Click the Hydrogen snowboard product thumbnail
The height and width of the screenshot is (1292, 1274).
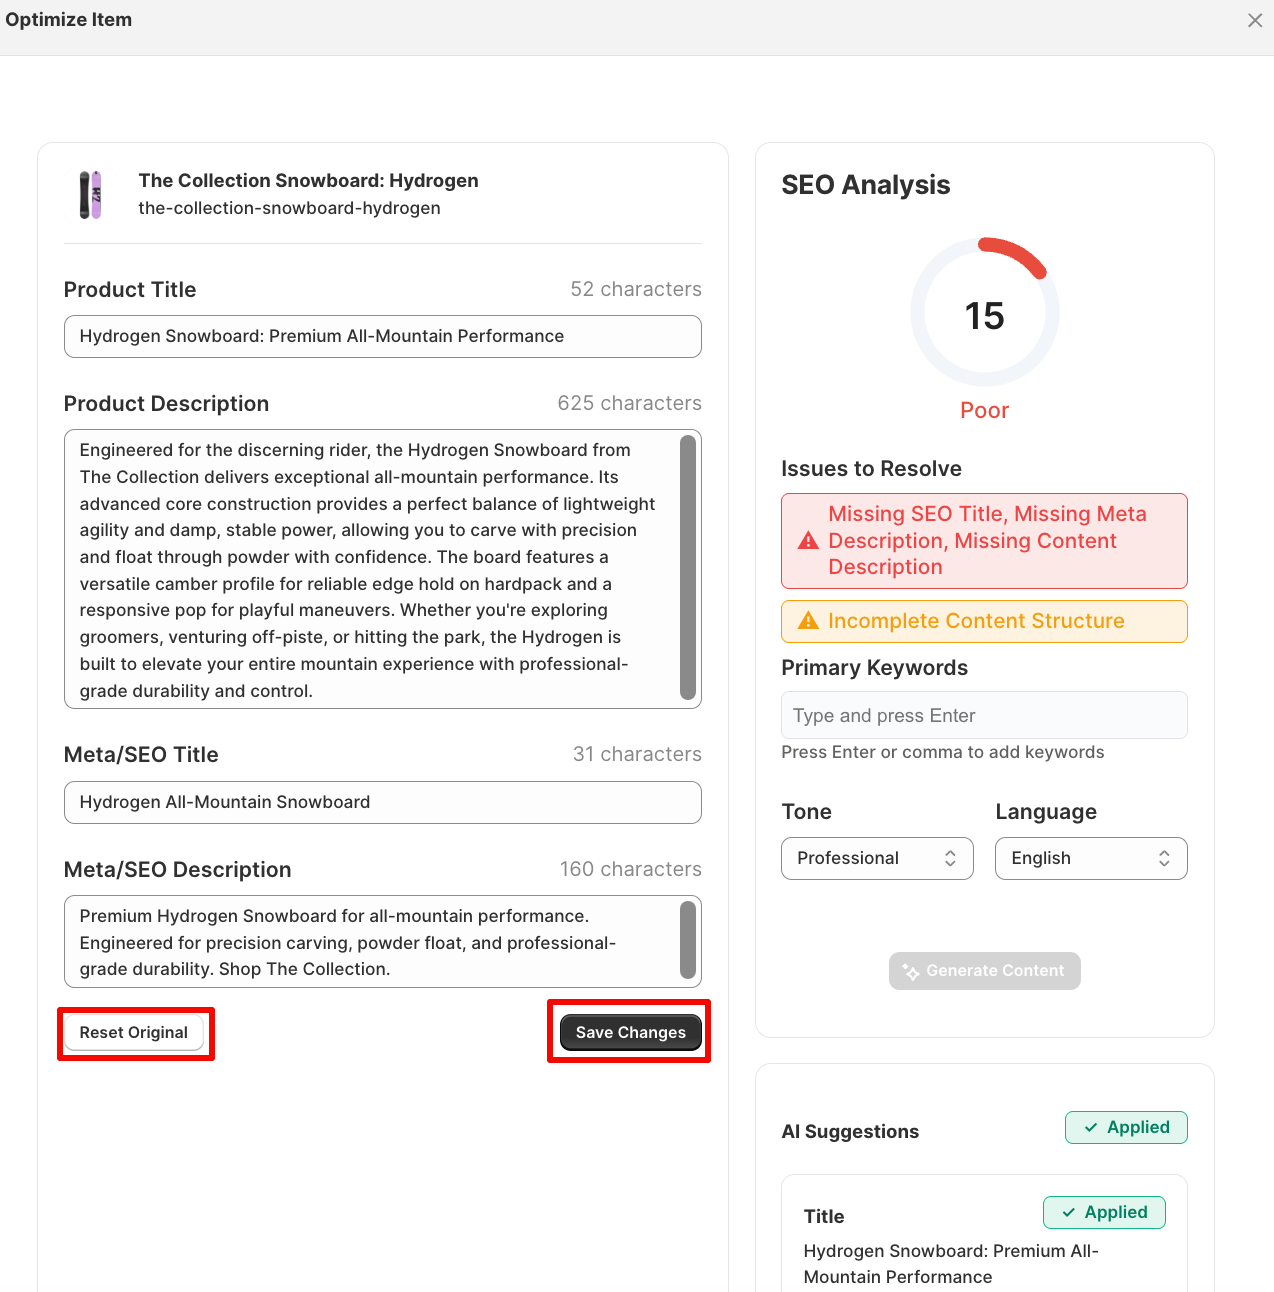[x=91, y=194]
